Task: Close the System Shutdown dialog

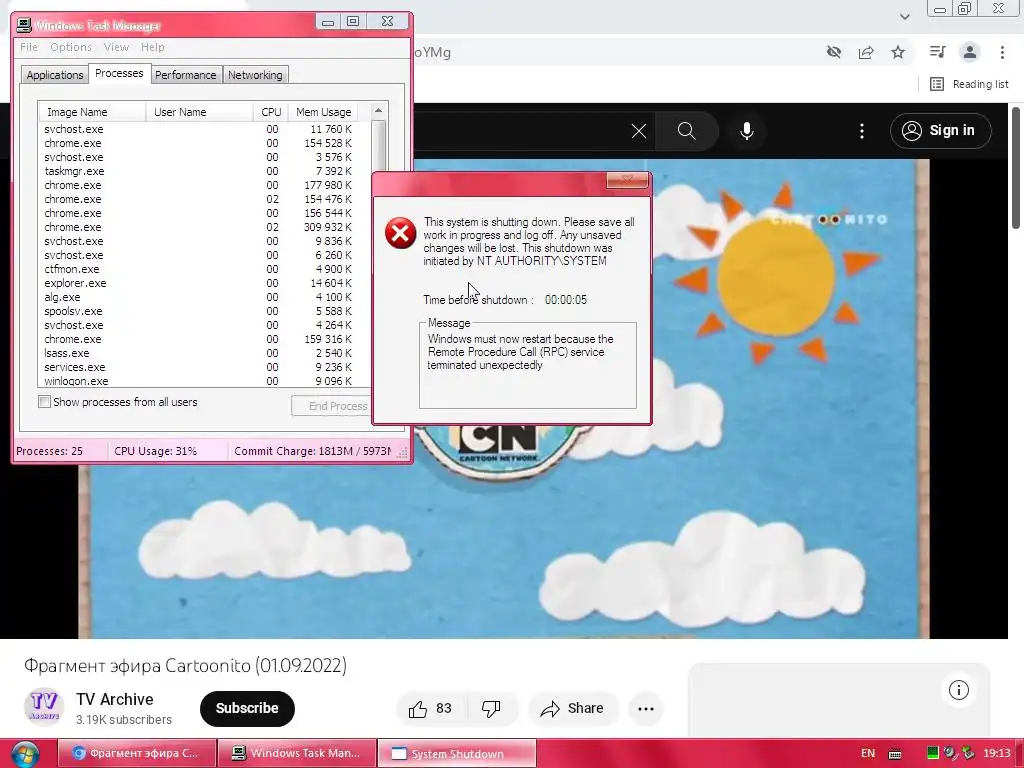Action: click(x=627, y=180)
